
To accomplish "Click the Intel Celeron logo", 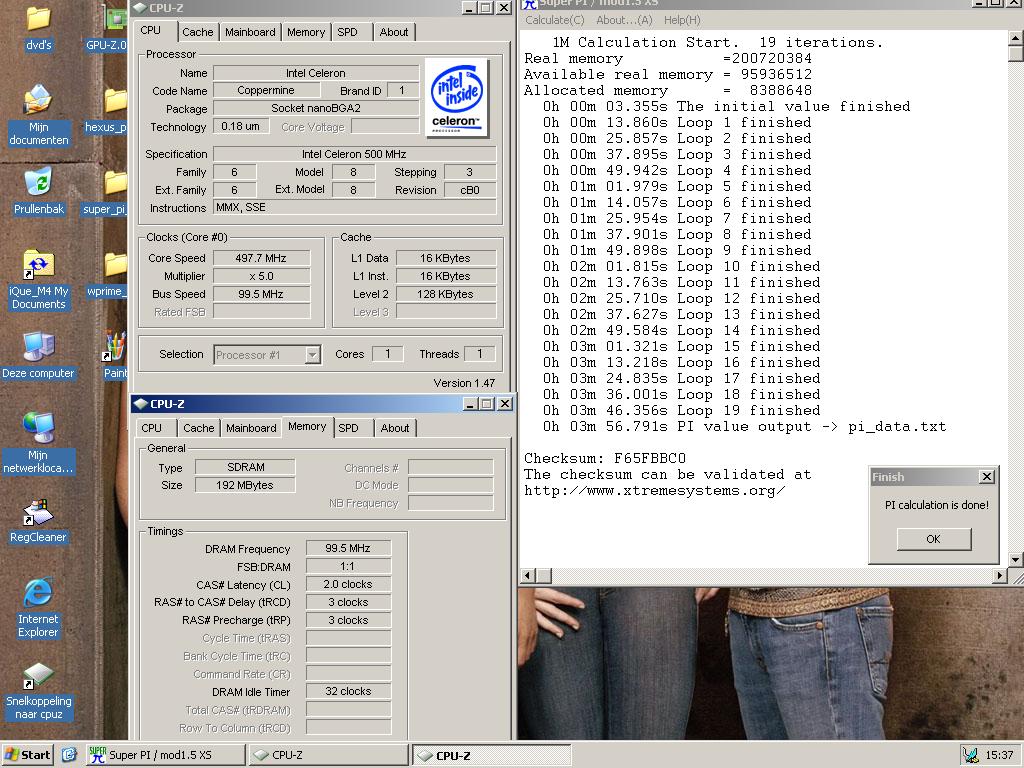I will 457,98.
